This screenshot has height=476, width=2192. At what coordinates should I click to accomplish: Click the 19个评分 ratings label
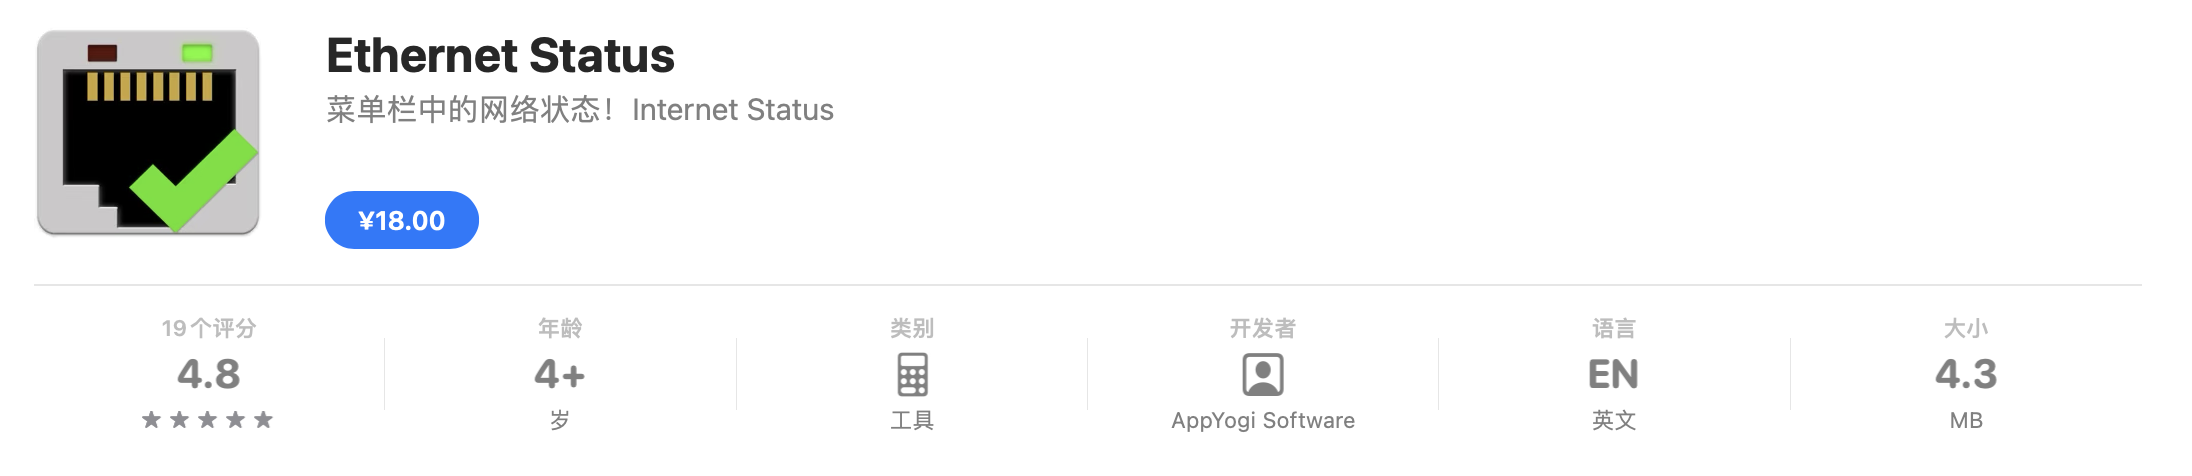coord(208,328)
